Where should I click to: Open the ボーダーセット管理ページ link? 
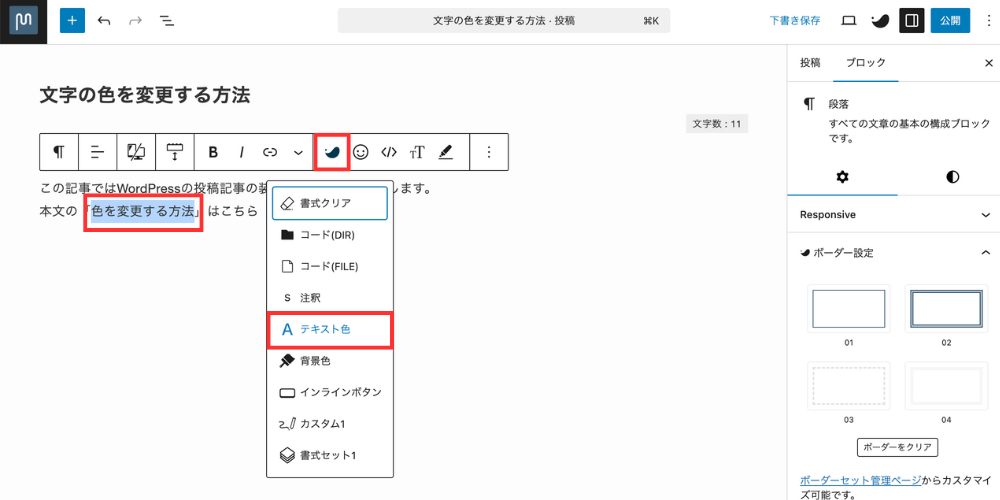[861, 480]
